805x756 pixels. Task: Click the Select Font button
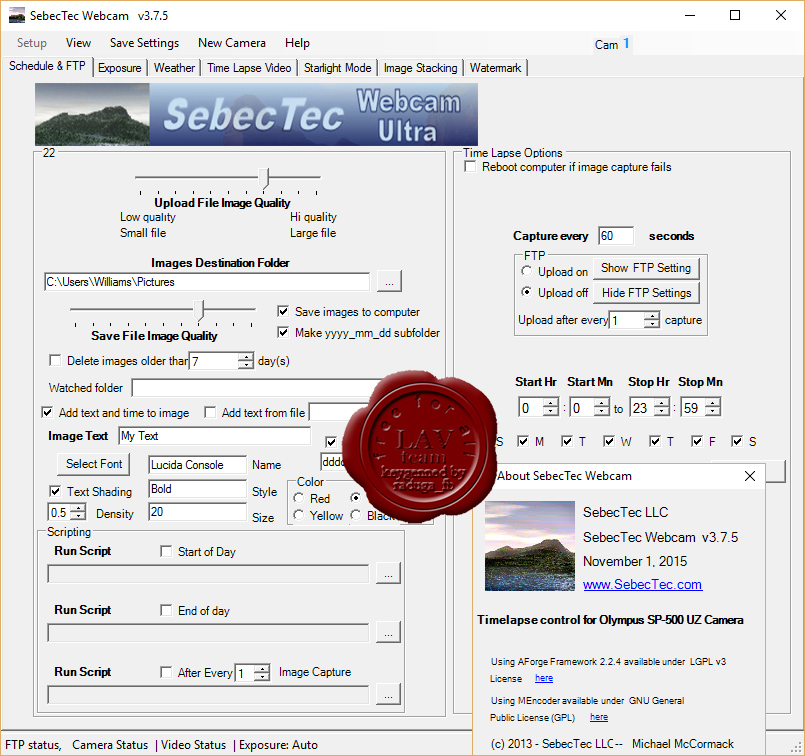[93, 464]
